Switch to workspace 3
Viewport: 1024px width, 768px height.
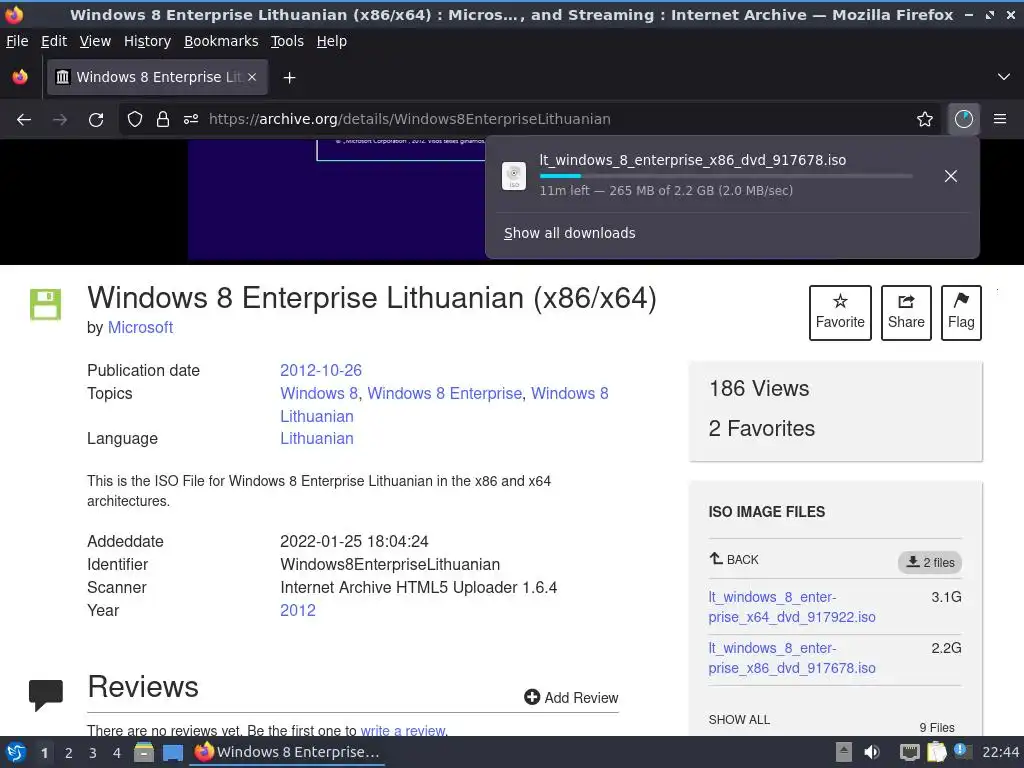(93, 753)
